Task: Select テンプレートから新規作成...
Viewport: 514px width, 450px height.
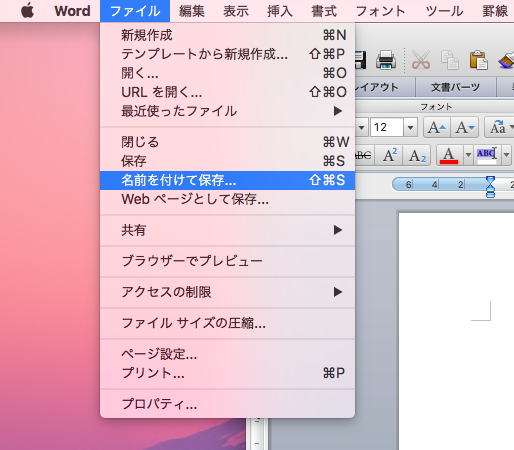Action: pos(227,54)
